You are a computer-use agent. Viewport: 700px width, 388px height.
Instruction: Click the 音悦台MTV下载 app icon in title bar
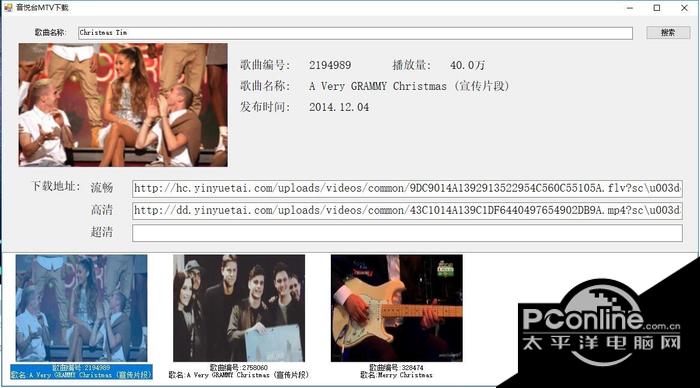(x=8, y=8)
